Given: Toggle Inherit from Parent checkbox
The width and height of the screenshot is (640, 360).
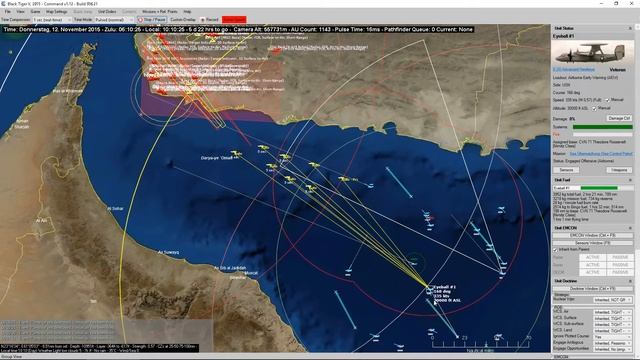Looking at the screenshot, I should tap(555, 249).
